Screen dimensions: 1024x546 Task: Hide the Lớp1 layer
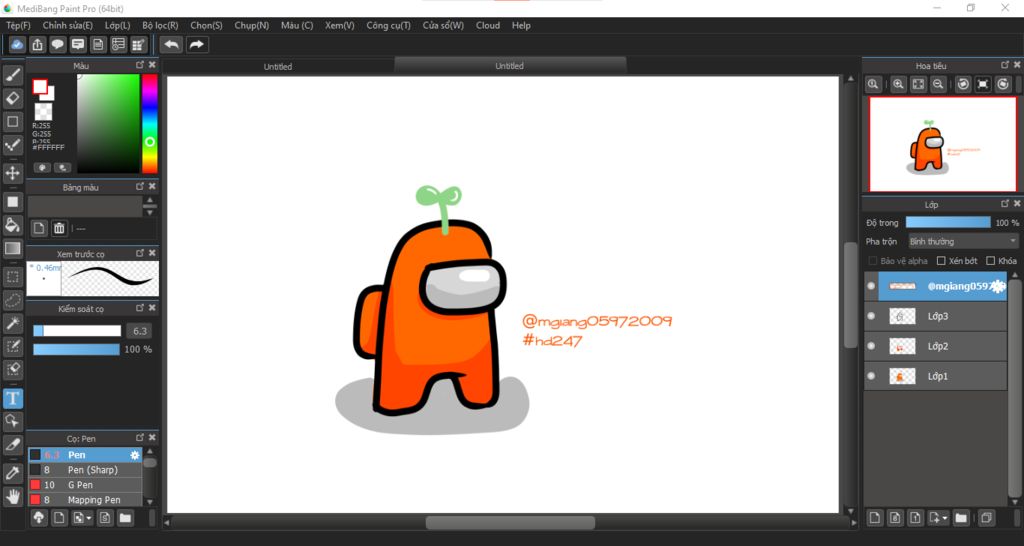[x=871, y=376]
